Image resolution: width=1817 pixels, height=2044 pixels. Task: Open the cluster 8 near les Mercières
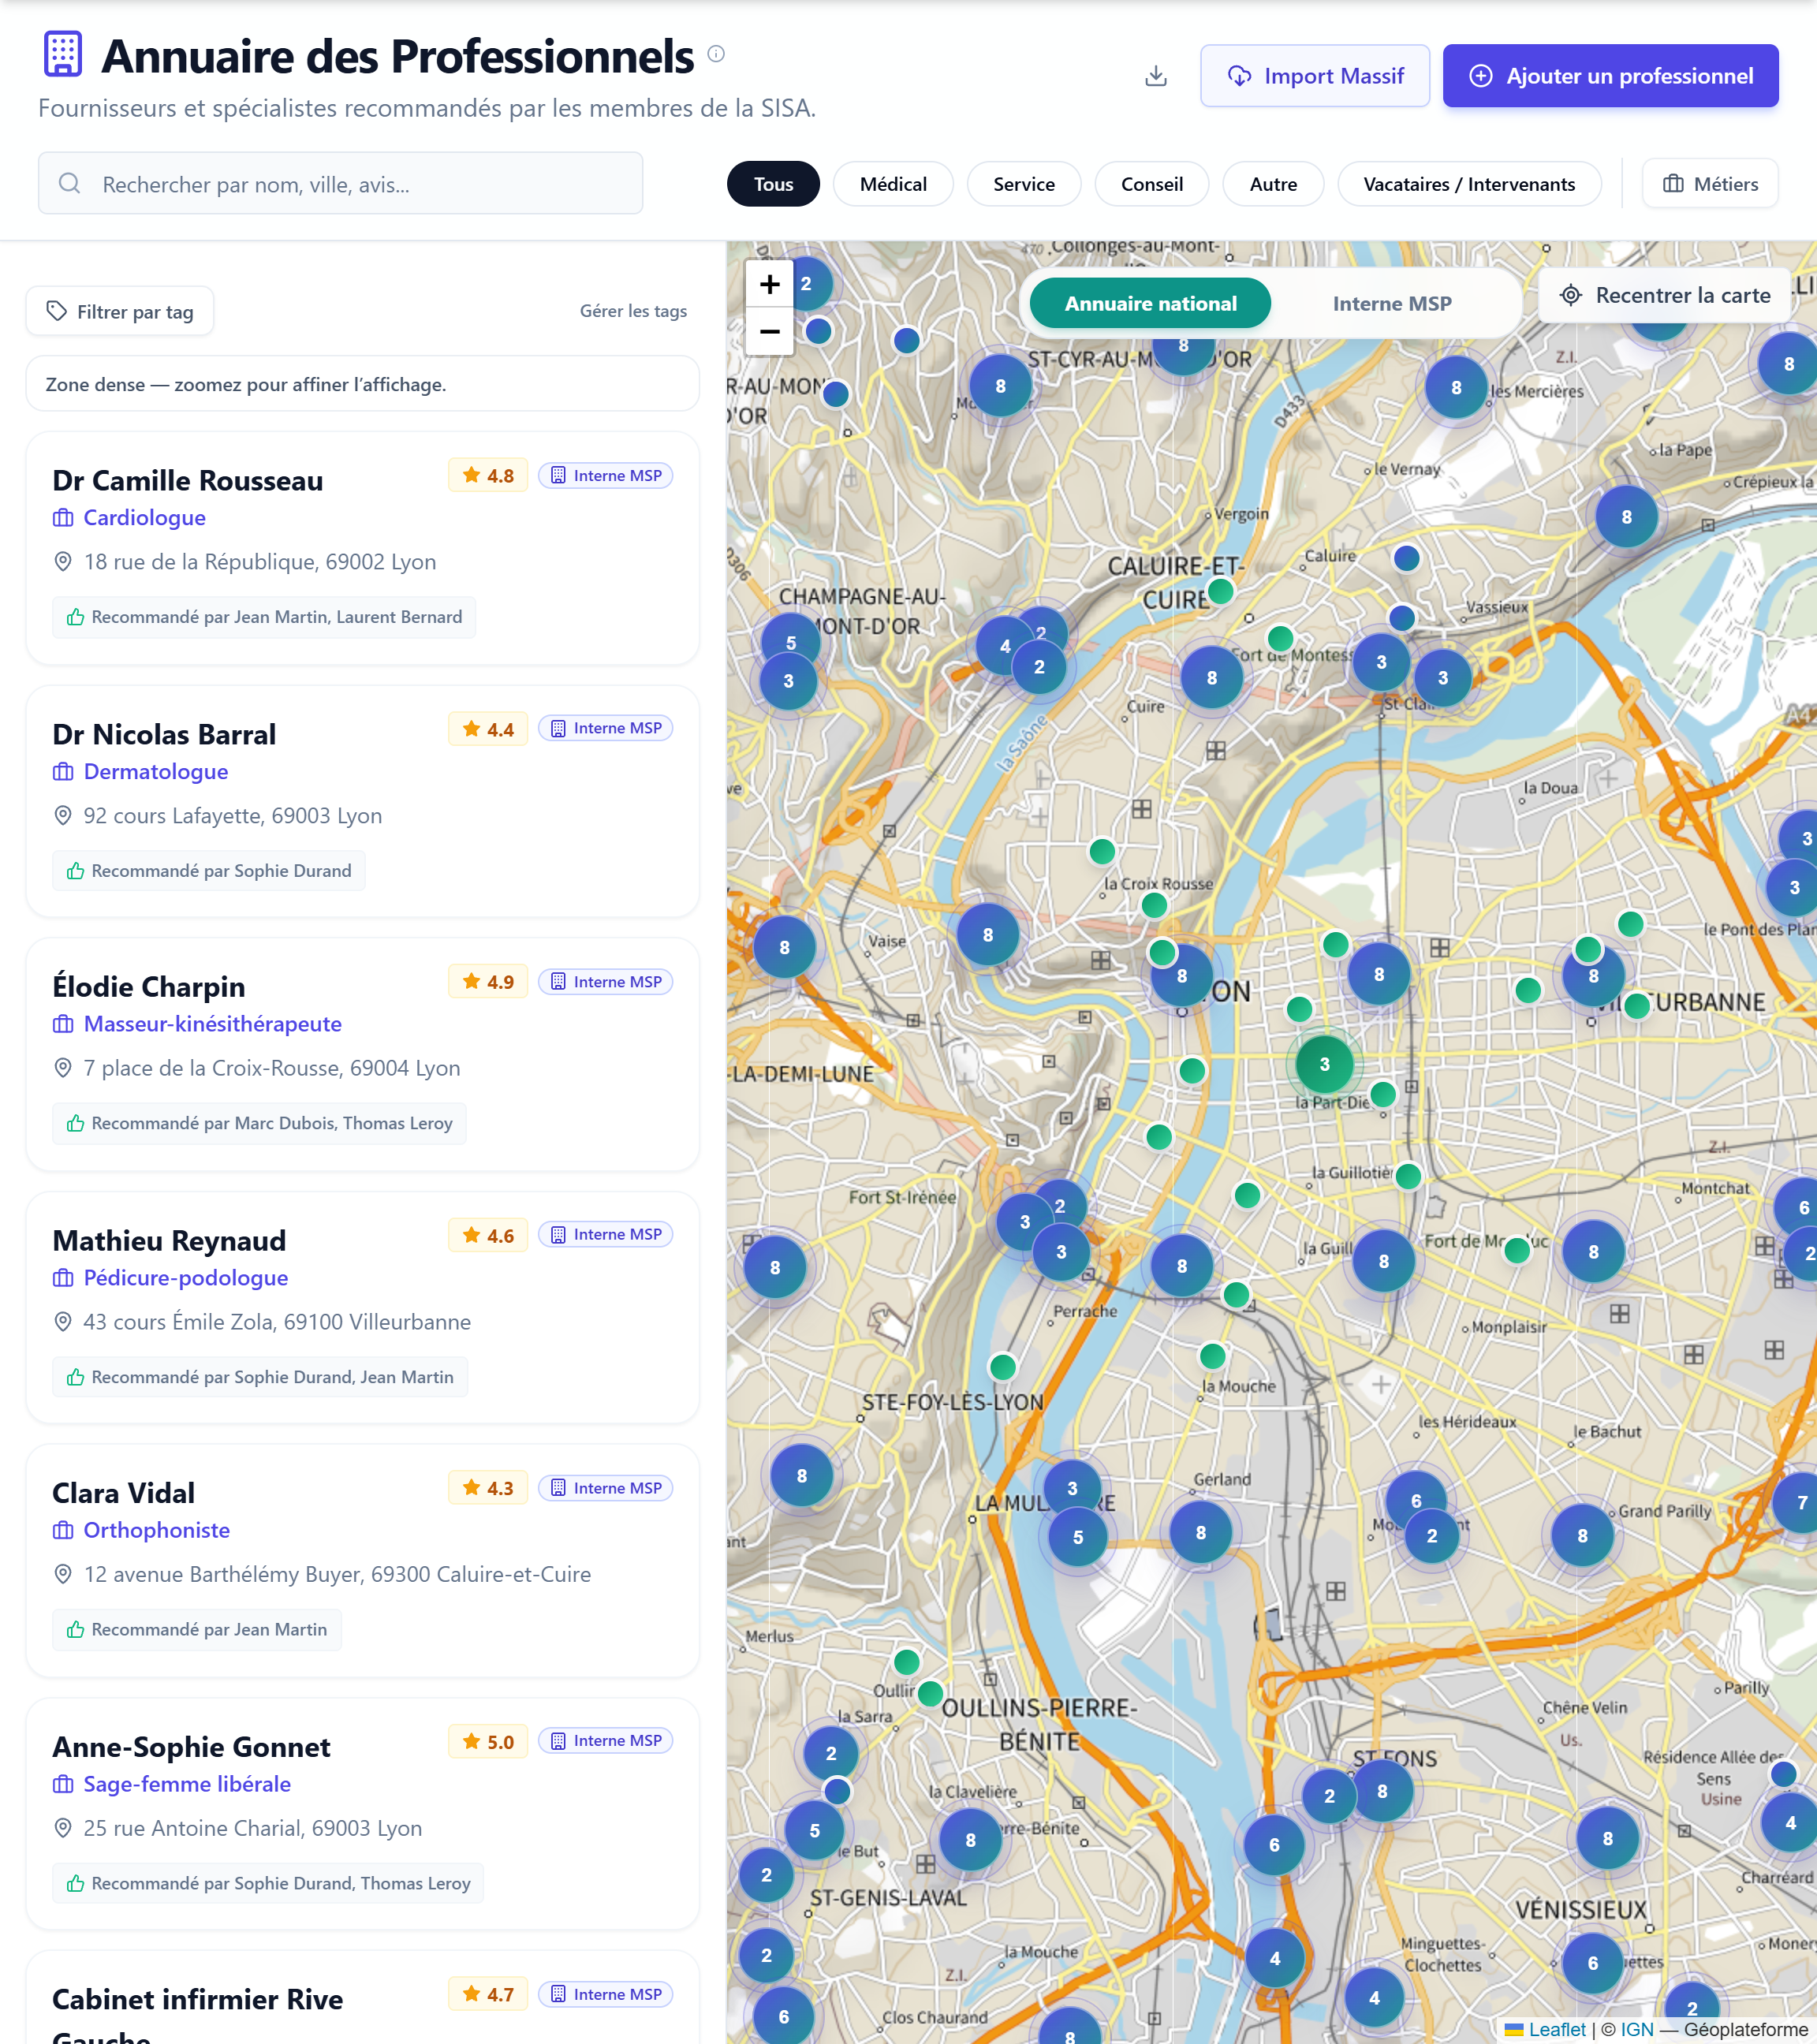(1456, 387)
